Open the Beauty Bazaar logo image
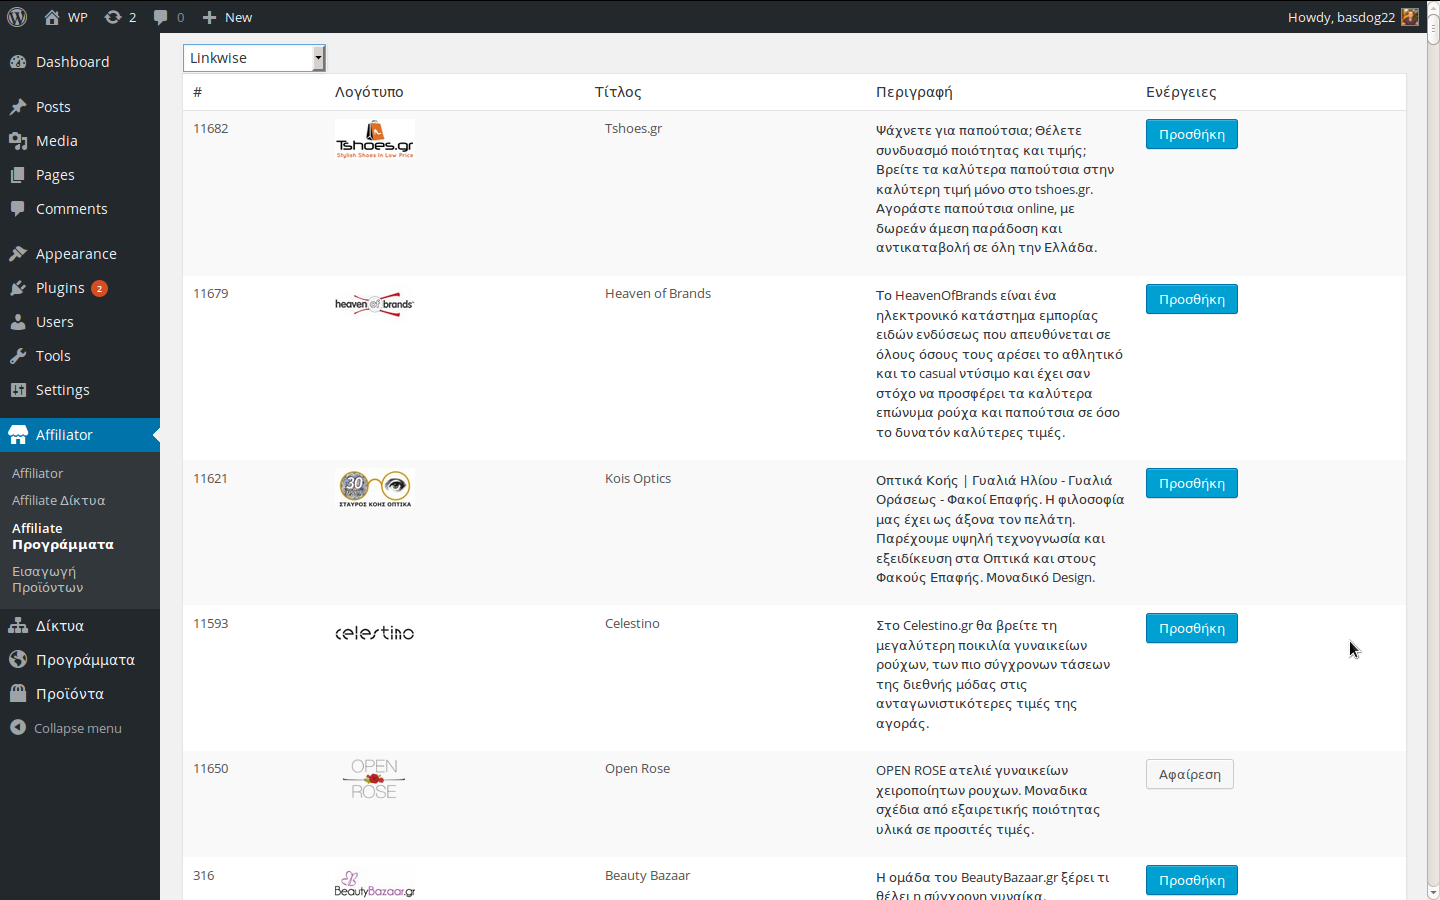The height and width of the screenshot is (900, 1440). pyautogui.click(x=375, y=884)
